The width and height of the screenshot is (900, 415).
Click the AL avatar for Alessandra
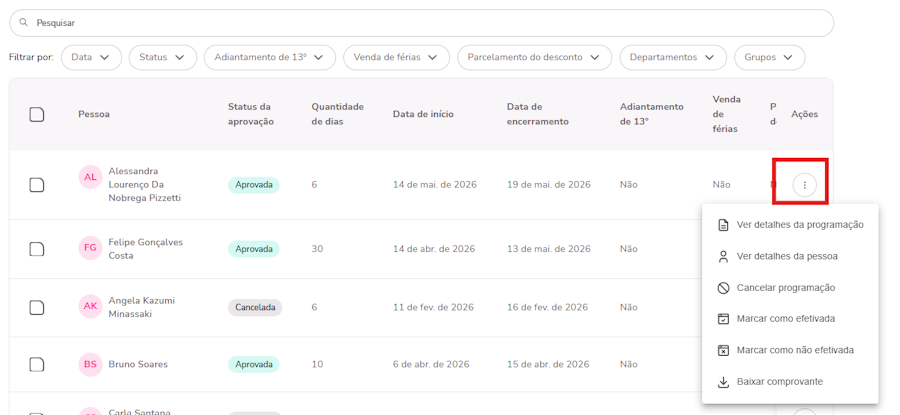point(90,177)
